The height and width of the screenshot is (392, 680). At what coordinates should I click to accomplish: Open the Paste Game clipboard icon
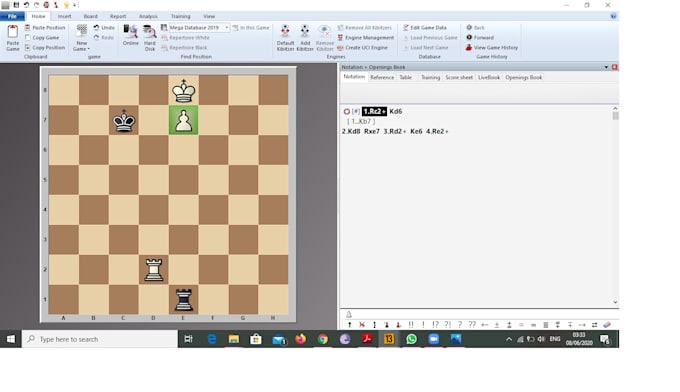coord(13,38)
